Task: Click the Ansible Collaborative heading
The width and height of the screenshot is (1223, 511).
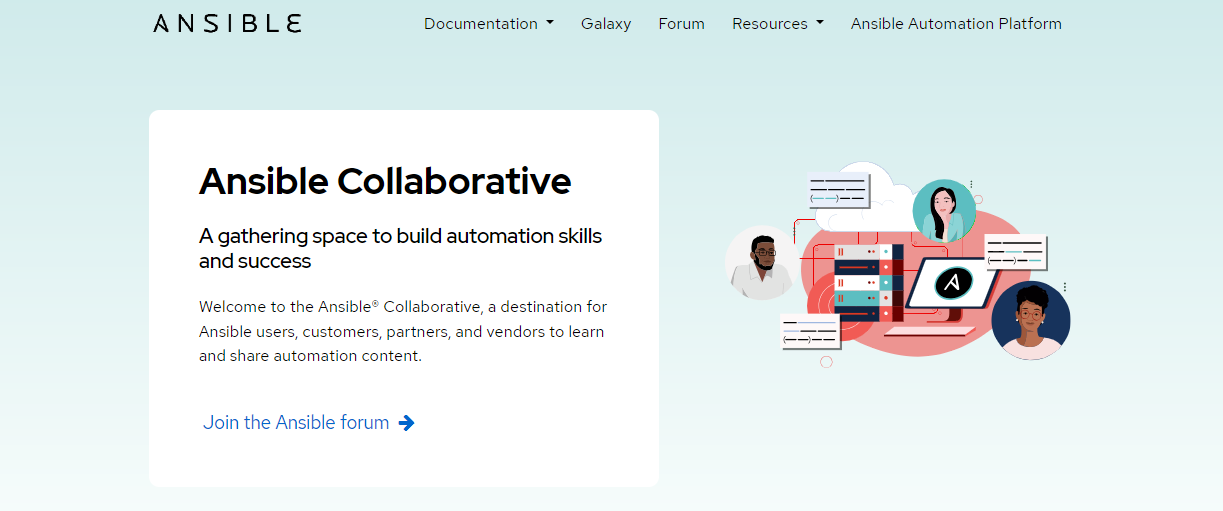Action: click(385, 181)
